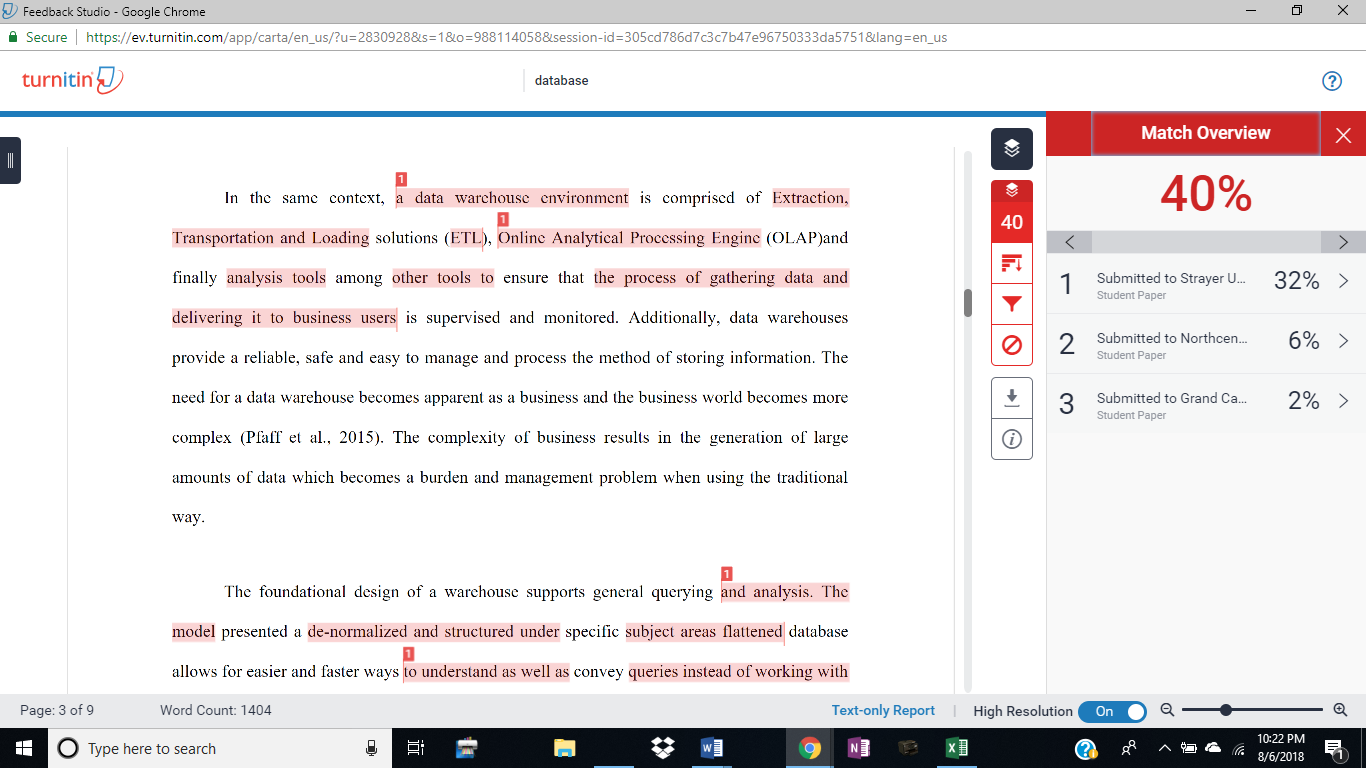Expand Northcentral match details chevron
Image resolution: width=1366 pixels, height=768 pixels.
tap(1343, 341)
